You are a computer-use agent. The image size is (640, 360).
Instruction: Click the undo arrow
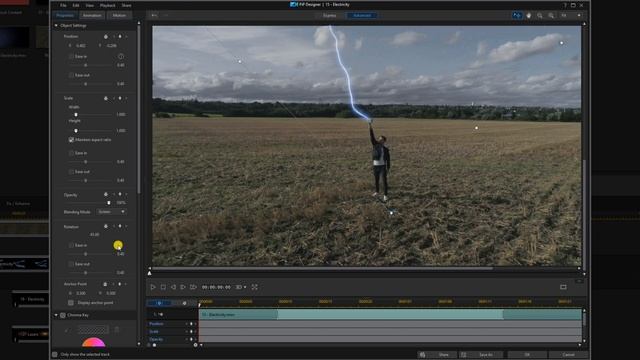pos(154,16)
